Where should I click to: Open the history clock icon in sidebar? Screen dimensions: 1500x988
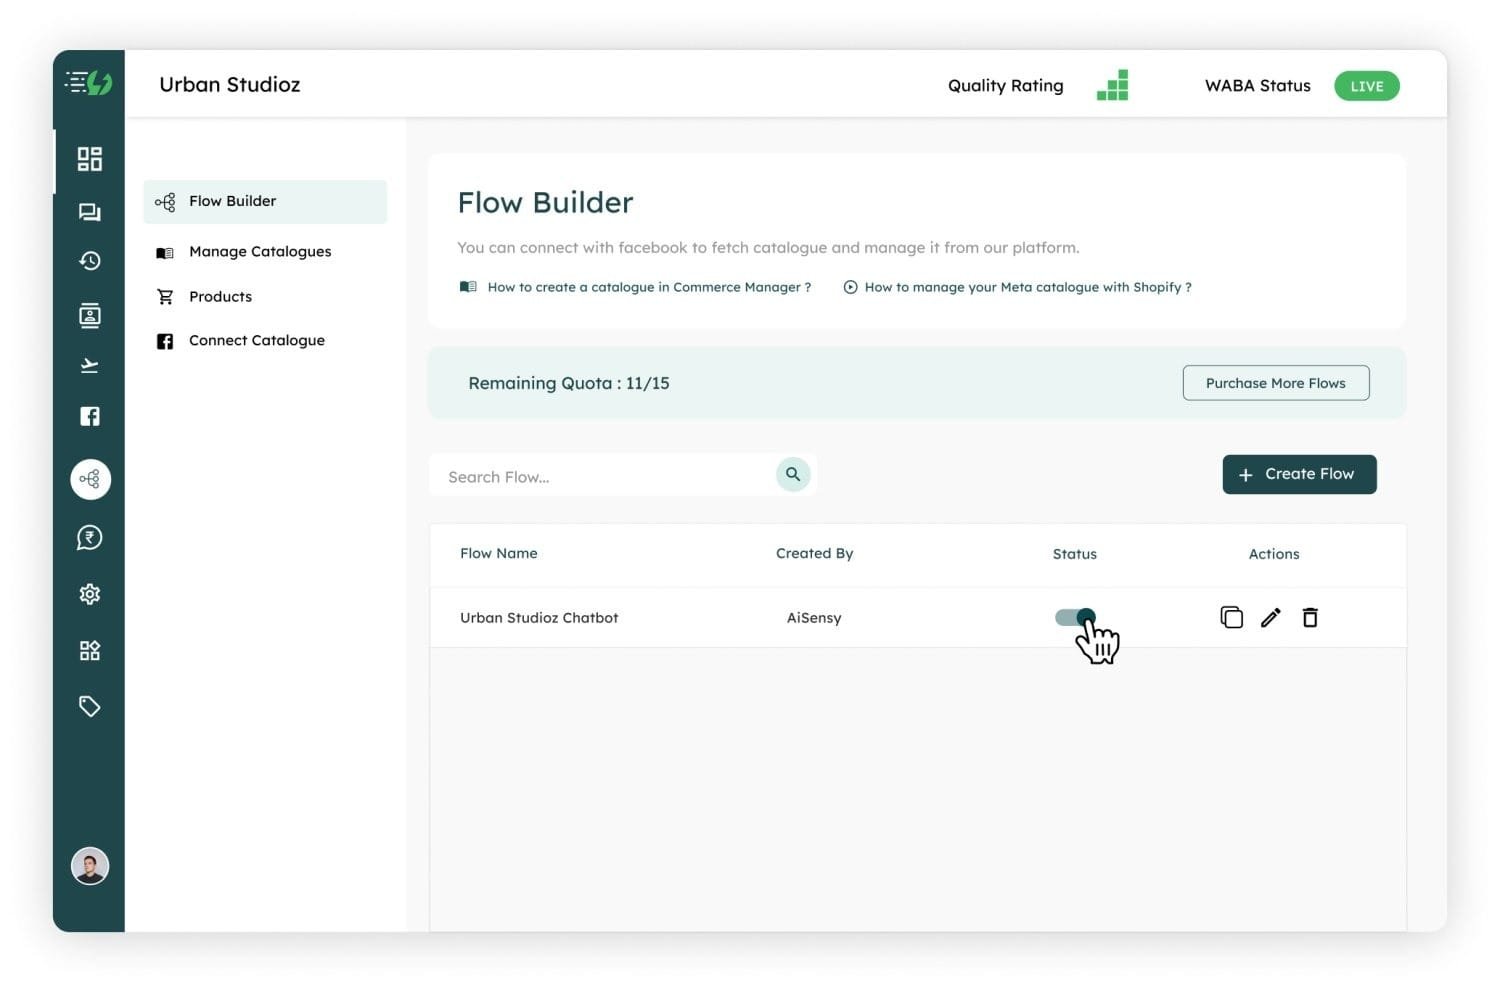click(90, 261)
